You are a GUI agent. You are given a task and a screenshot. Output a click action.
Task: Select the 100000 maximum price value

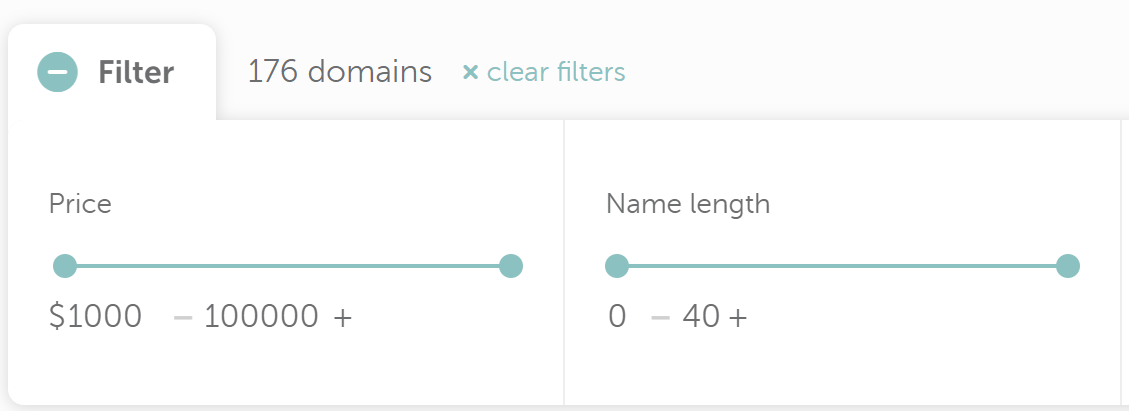[261, 317]
